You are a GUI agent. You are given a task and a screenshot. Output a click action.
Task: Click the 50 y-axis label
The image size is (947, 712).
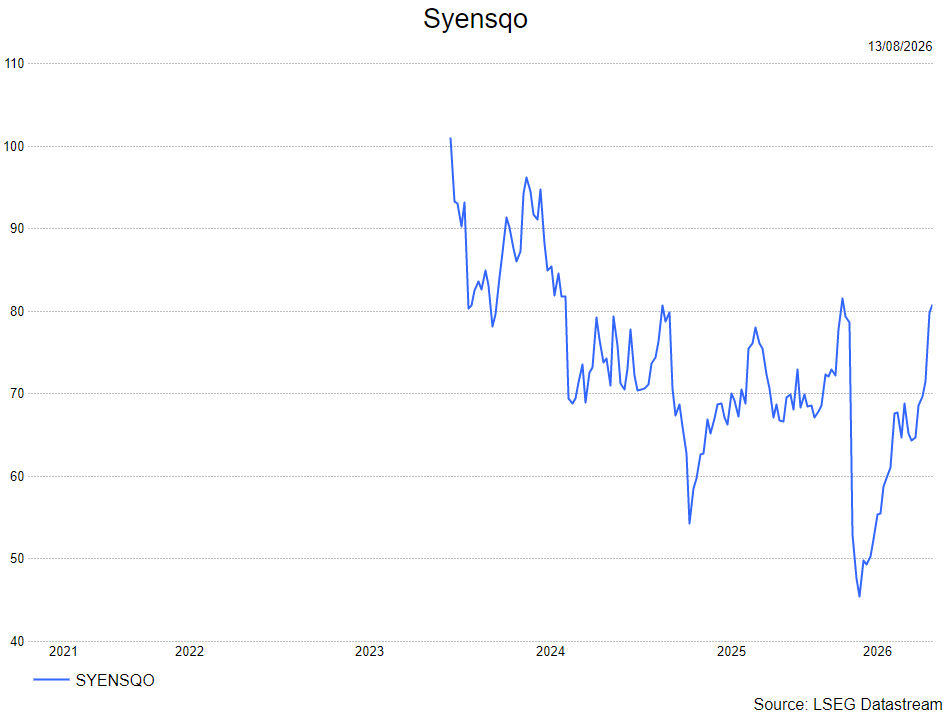point(17,559)
